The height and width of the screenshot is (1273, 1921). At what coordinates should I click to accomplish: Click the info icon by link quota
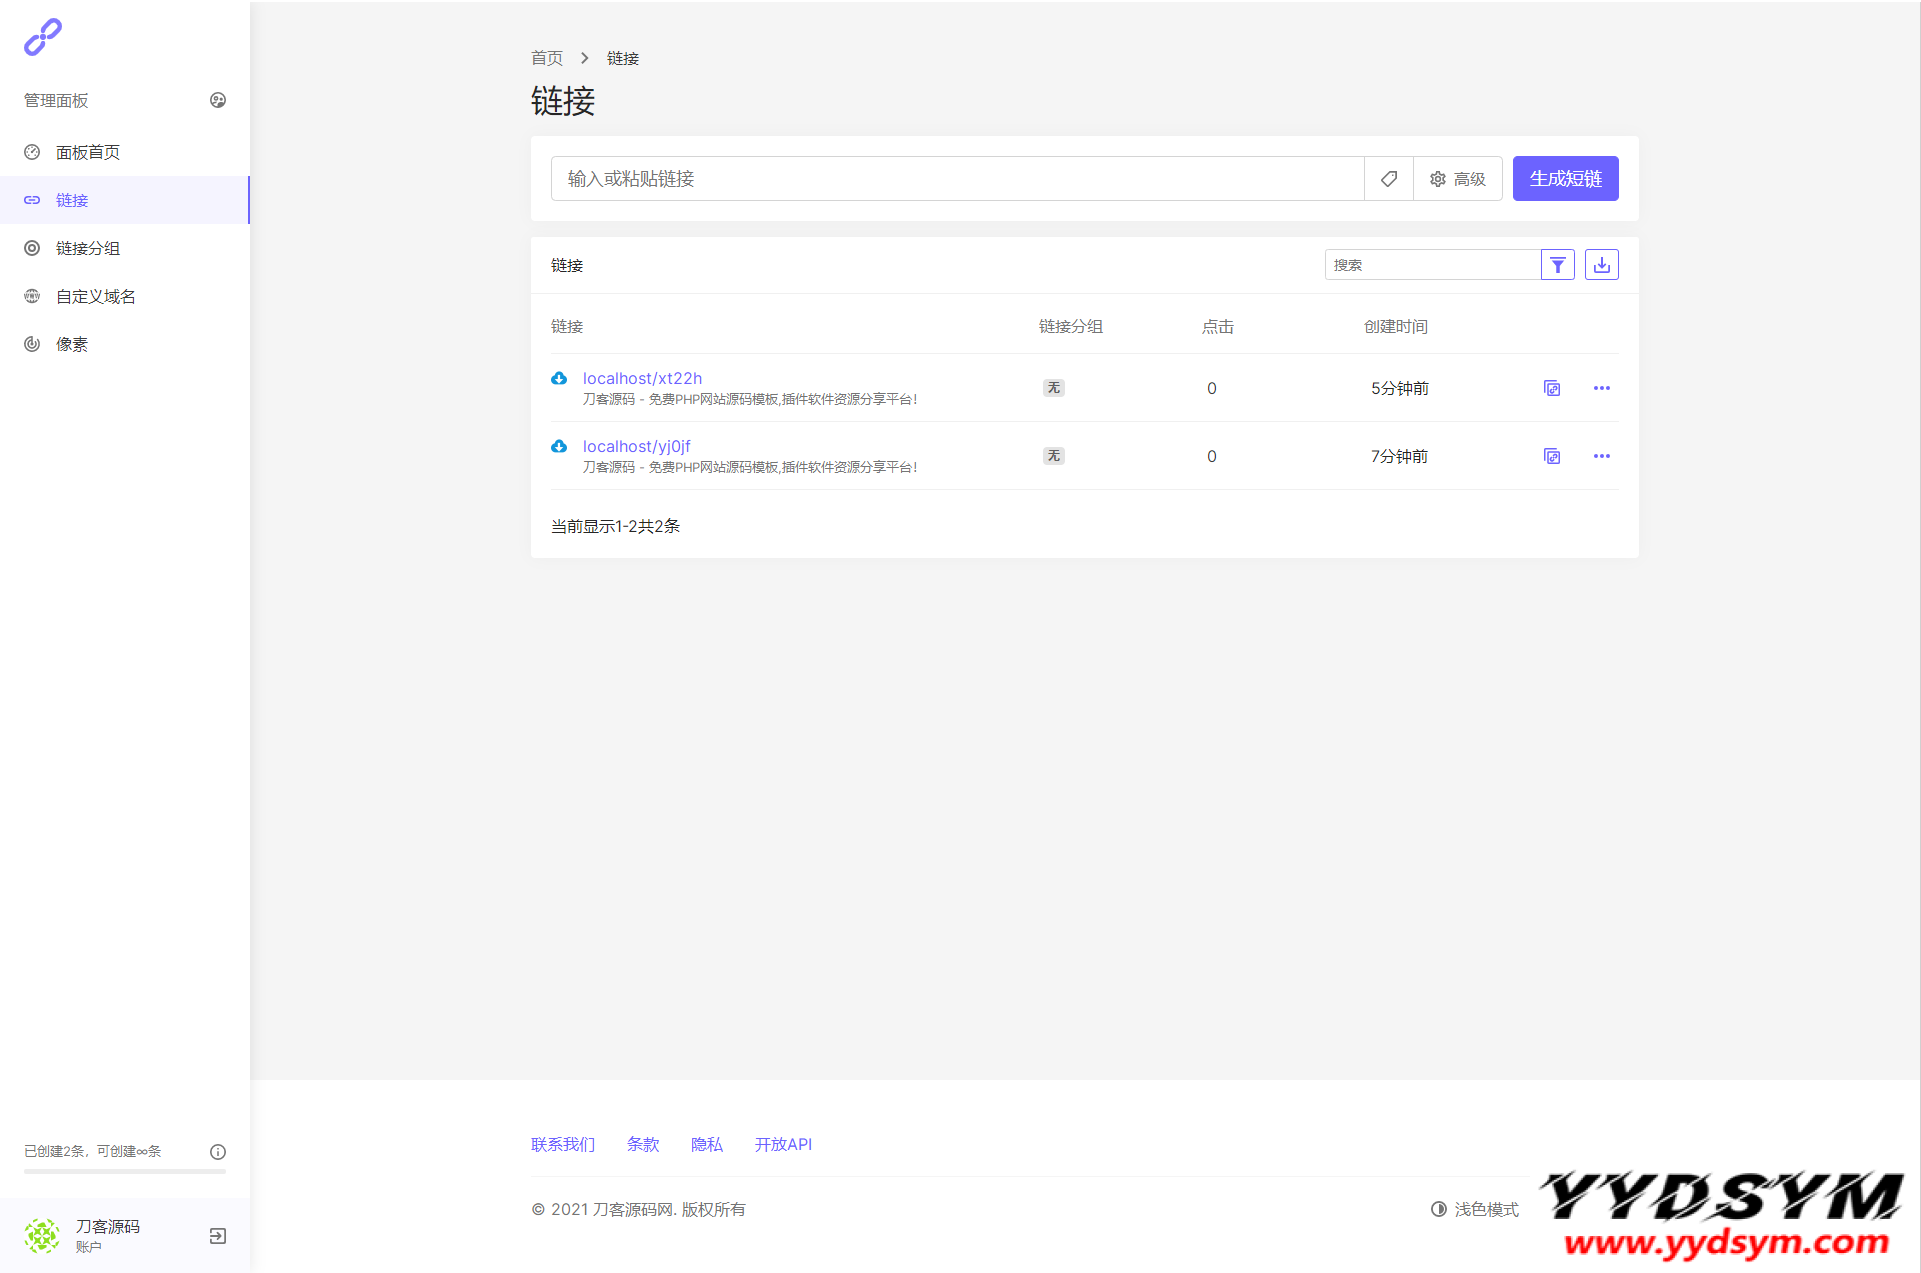click(218, 1152)
